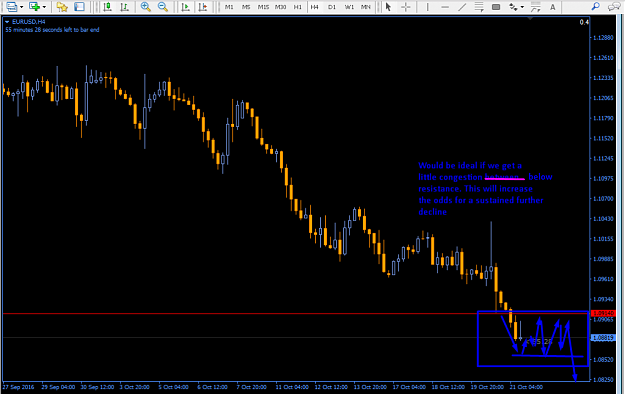Select the M1 timeframe
This screenshot has height=394, width=625.
[229, 7]
